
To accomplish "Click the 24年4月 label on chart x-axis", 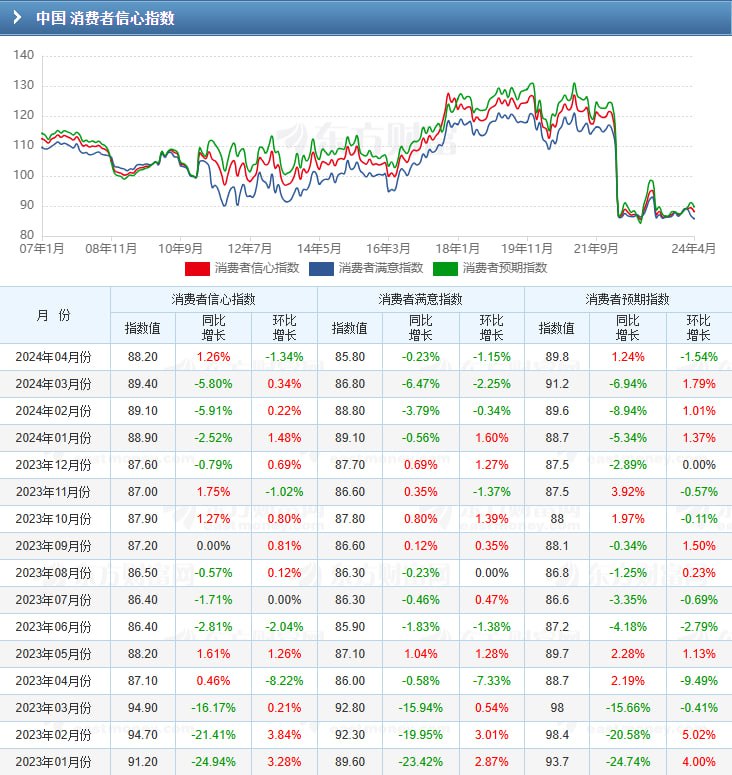I will tap(691, 248).
